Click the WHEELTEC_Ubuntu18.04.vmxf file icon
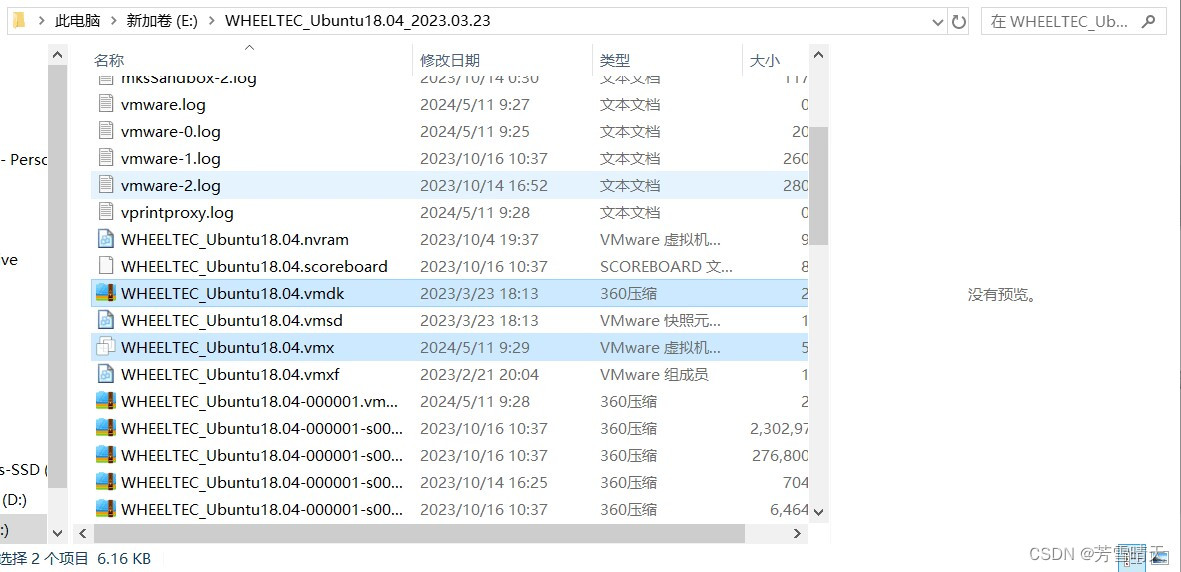Screen dimensions: 1181x572 (106, 375)
